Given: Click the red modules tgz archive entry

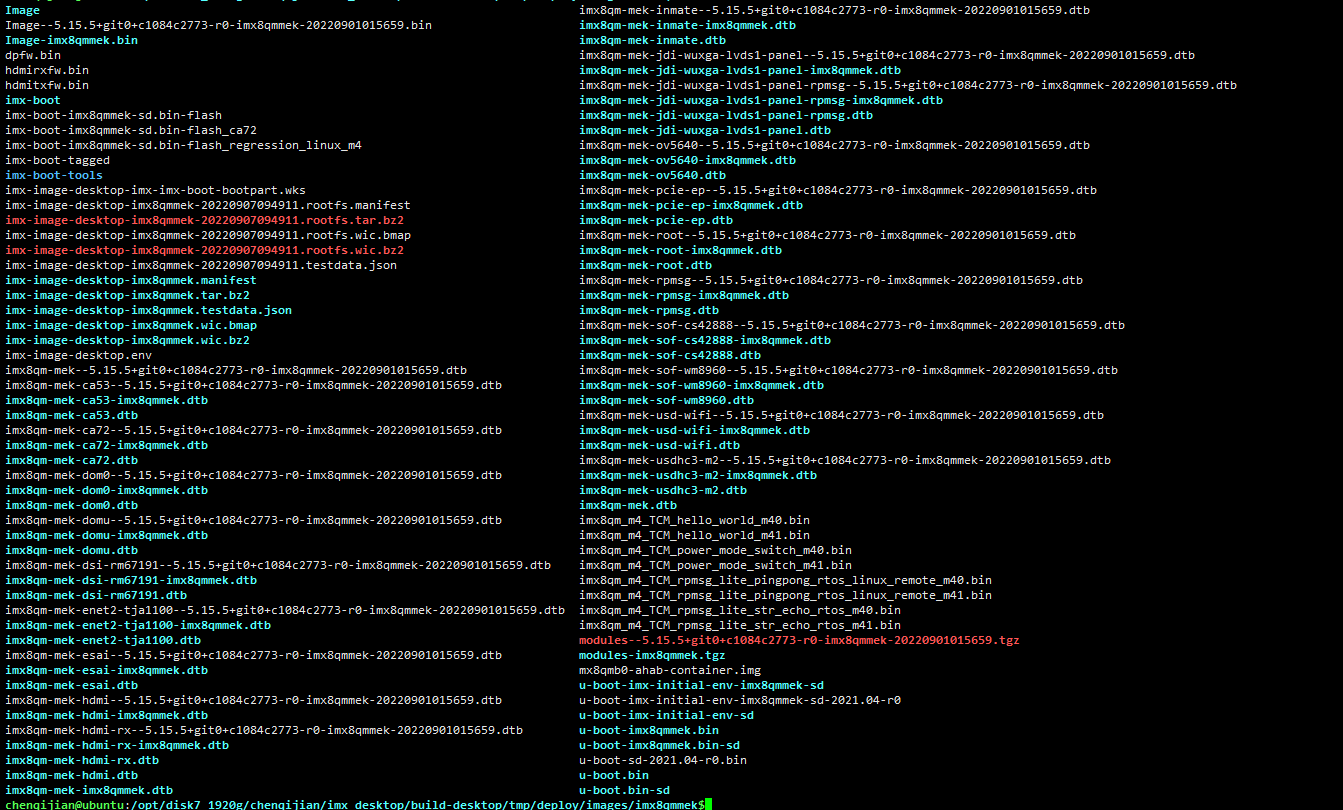Looking at the screenshot, I should point(800,640).
